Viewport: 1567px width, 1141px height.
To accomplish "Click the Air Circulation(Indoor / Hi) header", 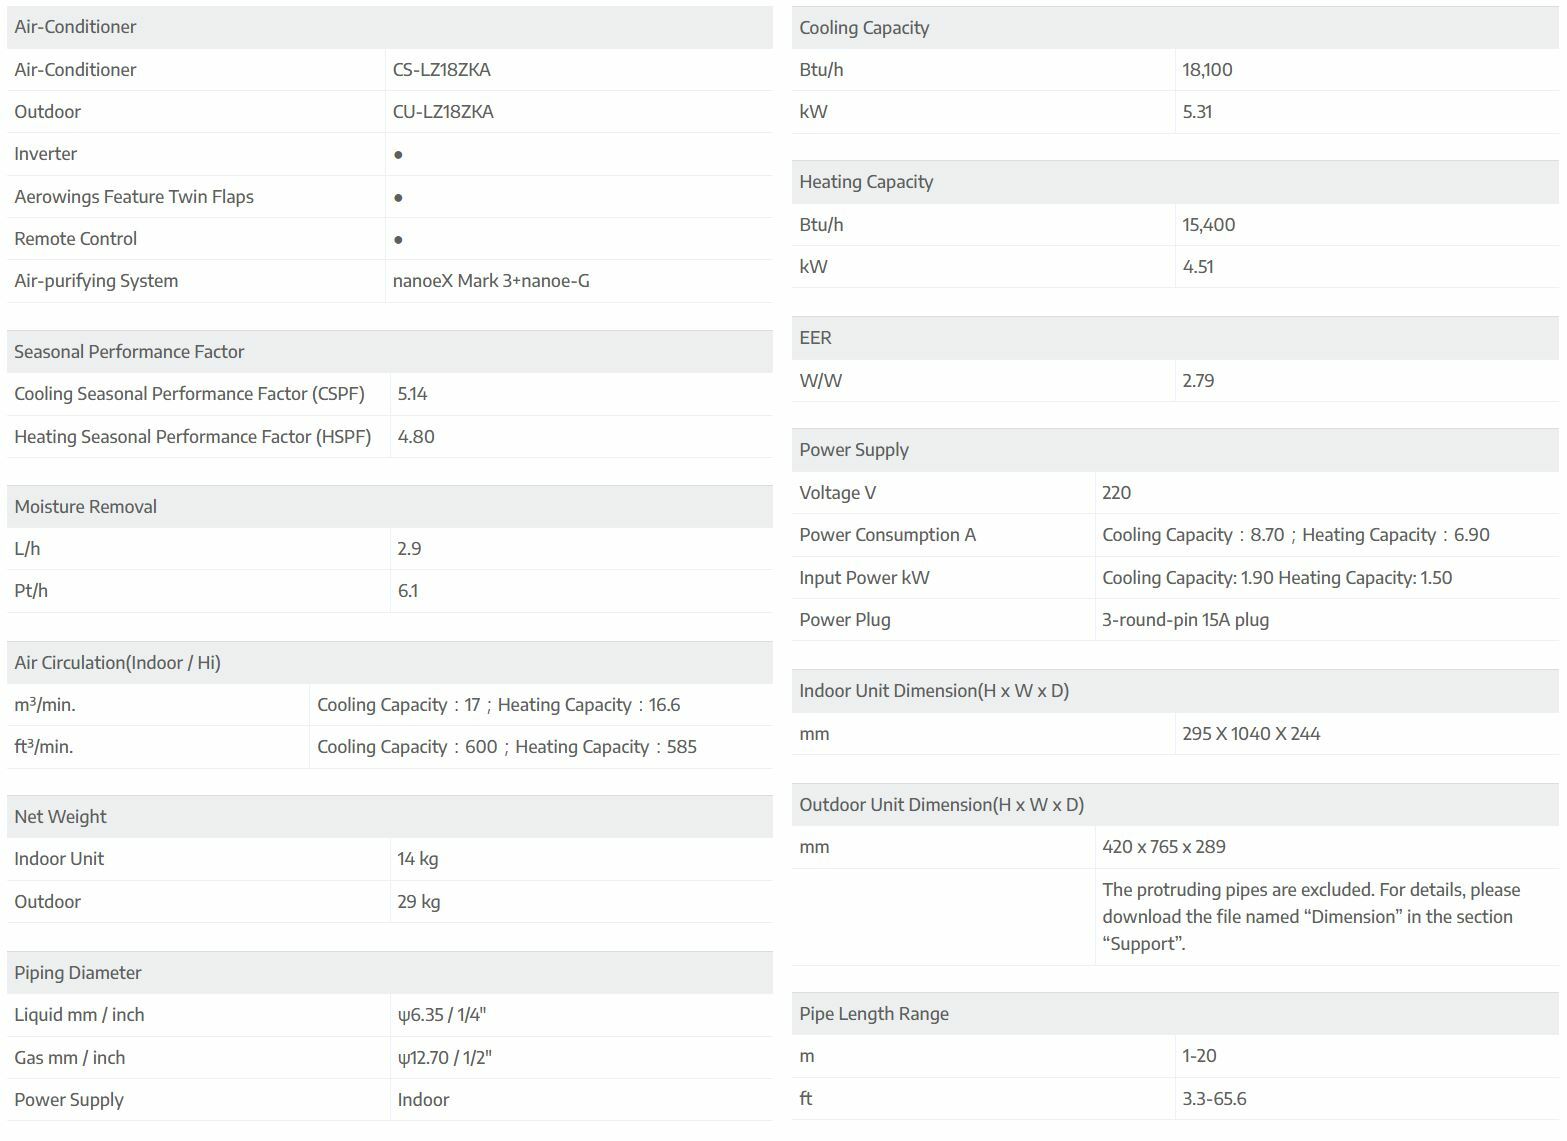I will (118, 663).
